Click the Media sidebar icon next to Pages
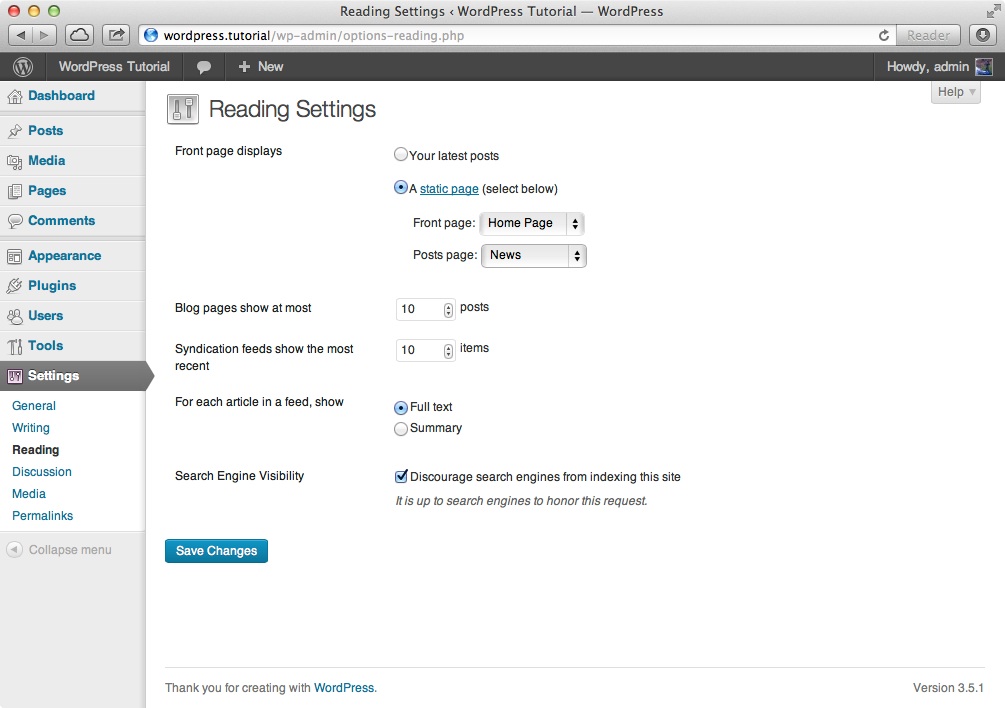 point(15,161)
